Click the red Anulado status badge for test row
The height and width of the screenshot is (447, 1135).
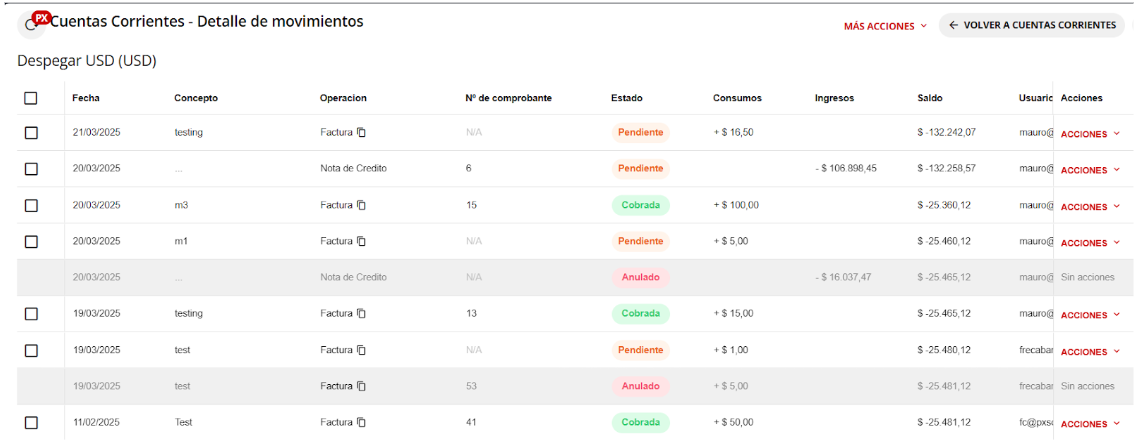640,386
